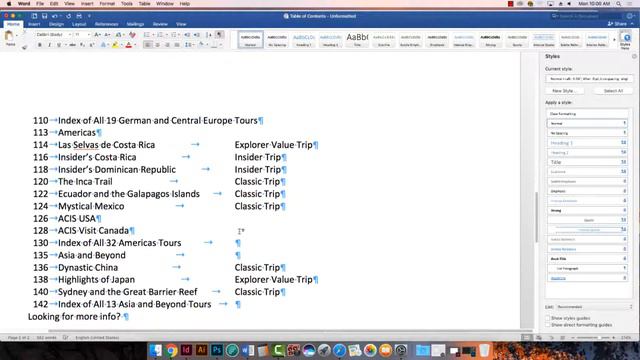Click the Text Effects icon
This screenshot has width=640, height=360.
pyautogui.click(x=103, y=45)
